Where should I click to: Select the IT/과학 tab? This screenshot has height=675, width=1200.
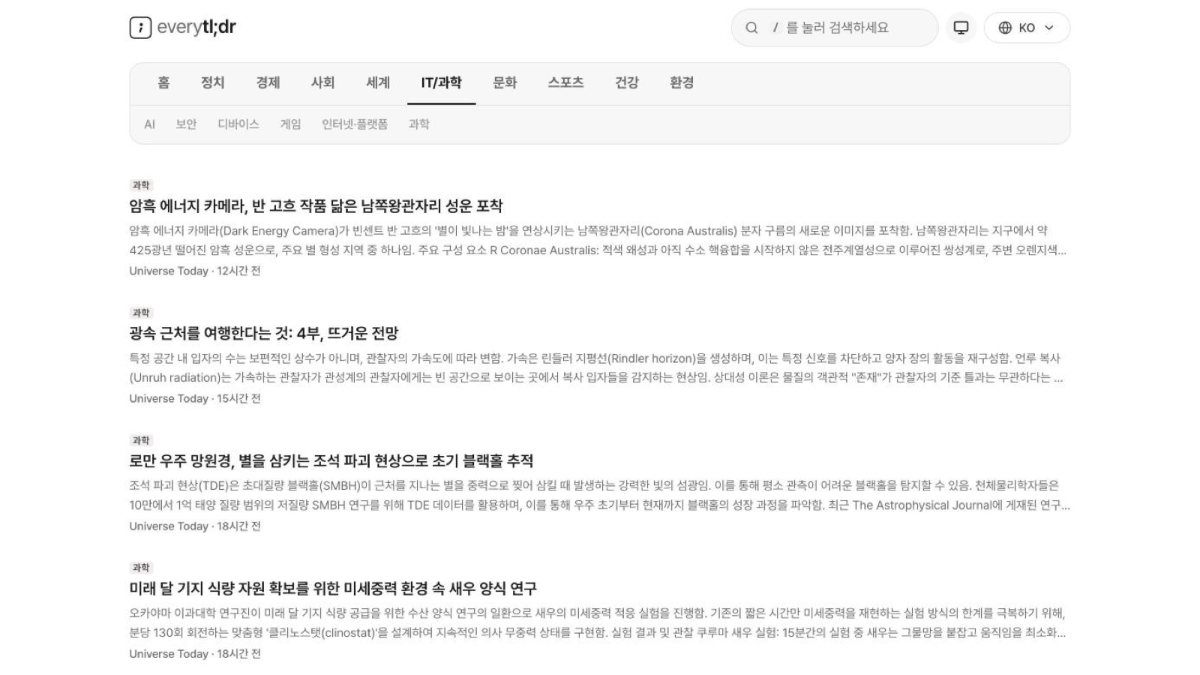coord(441,83)
